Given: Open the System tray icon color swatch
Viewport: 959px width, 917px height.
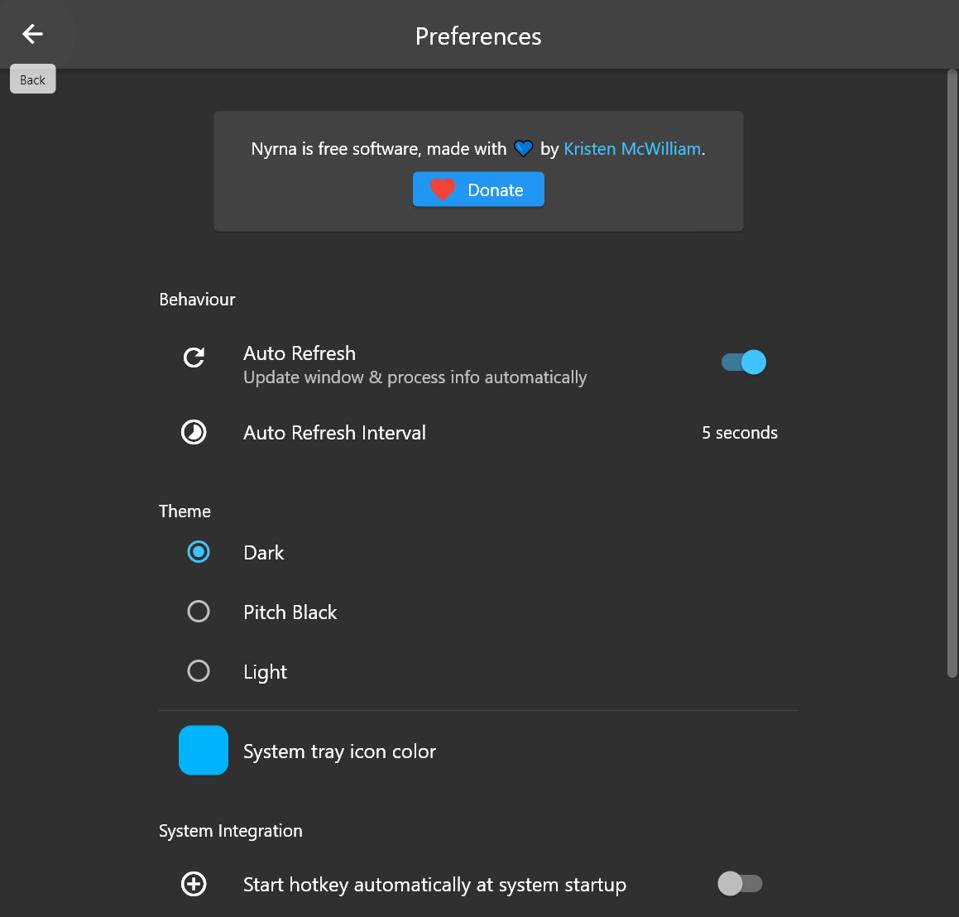Looking at the screenshot, I should [x=203, y=751].
